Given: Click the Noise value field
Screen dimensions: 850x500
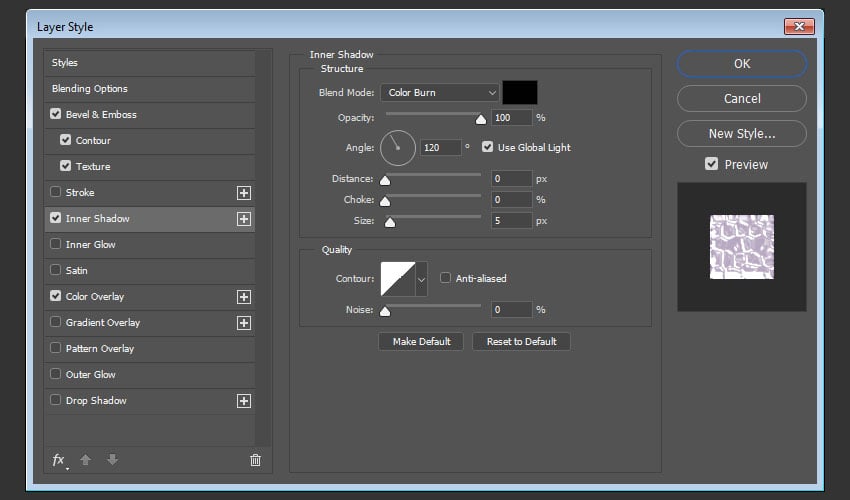Looking at the screenshot, I should click(512, 310).
